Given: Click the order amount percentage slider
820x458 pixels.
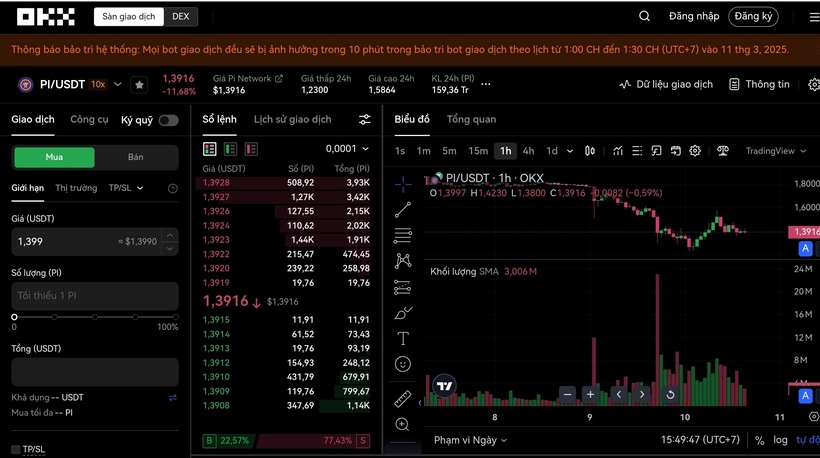Looking at the screenshot, I should coord(95,316).
